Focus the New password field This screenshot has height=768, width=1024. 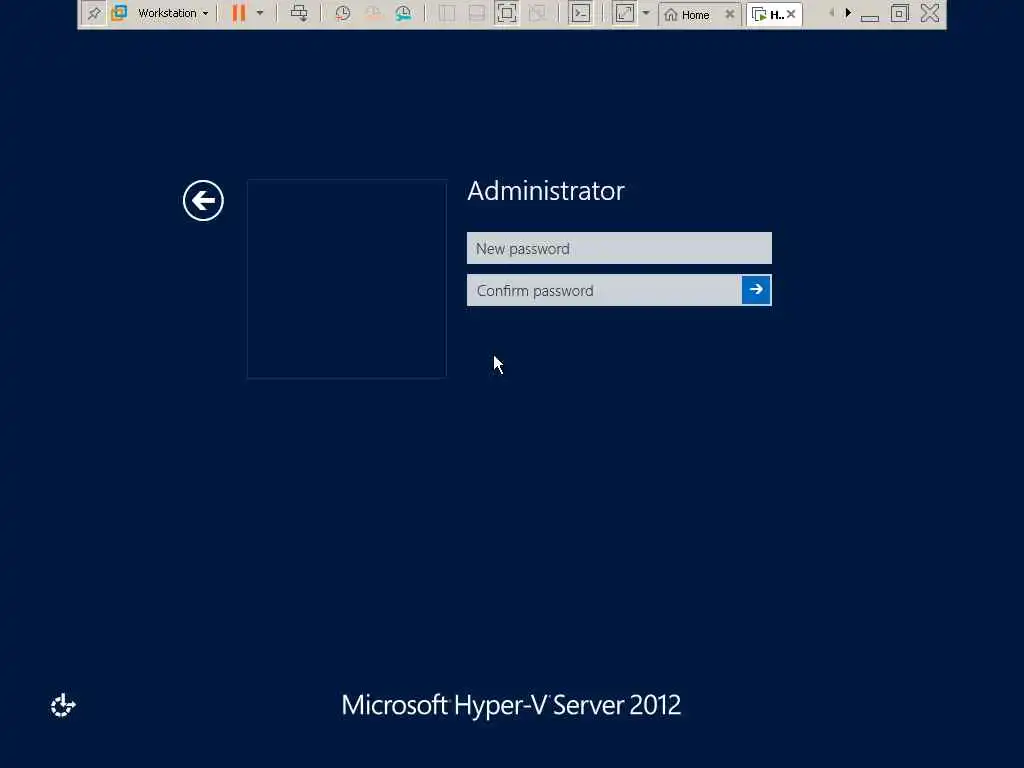tap(619, 248)
